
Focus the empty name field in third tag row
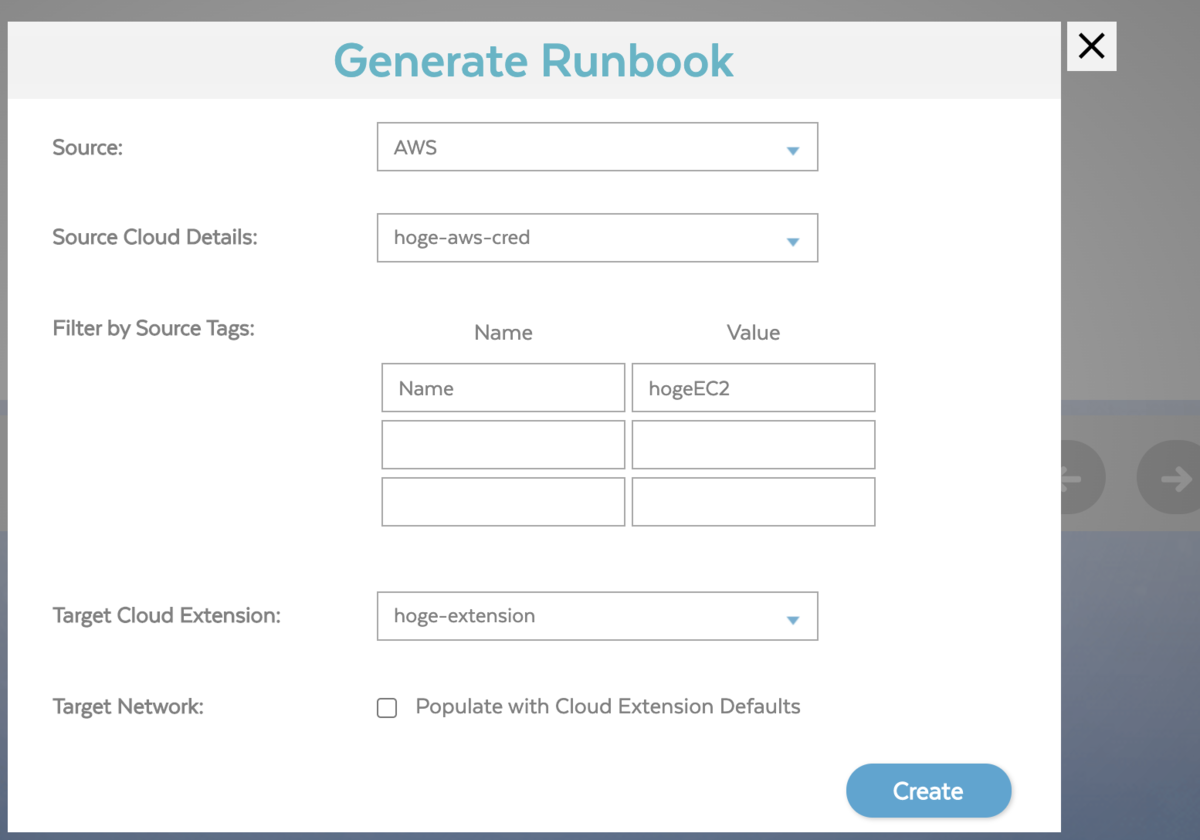coord(503,502)
